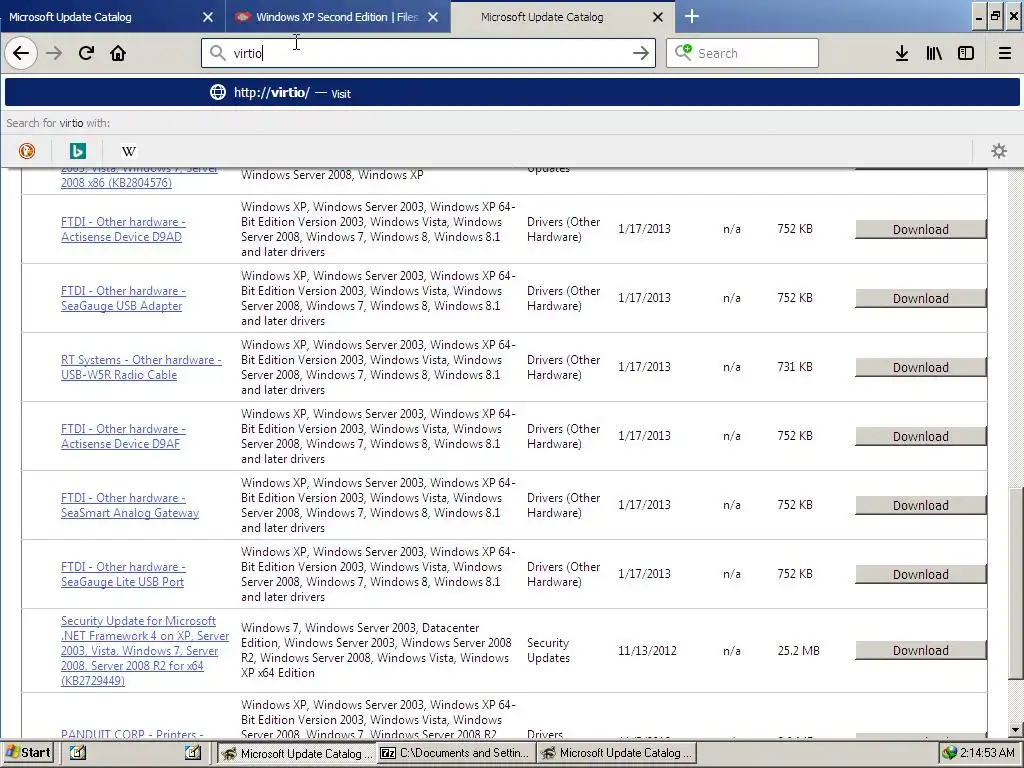Click the taskbar clock 2:14:53 AM
The width and height of the screenshot is (1024, 768).
987,753
